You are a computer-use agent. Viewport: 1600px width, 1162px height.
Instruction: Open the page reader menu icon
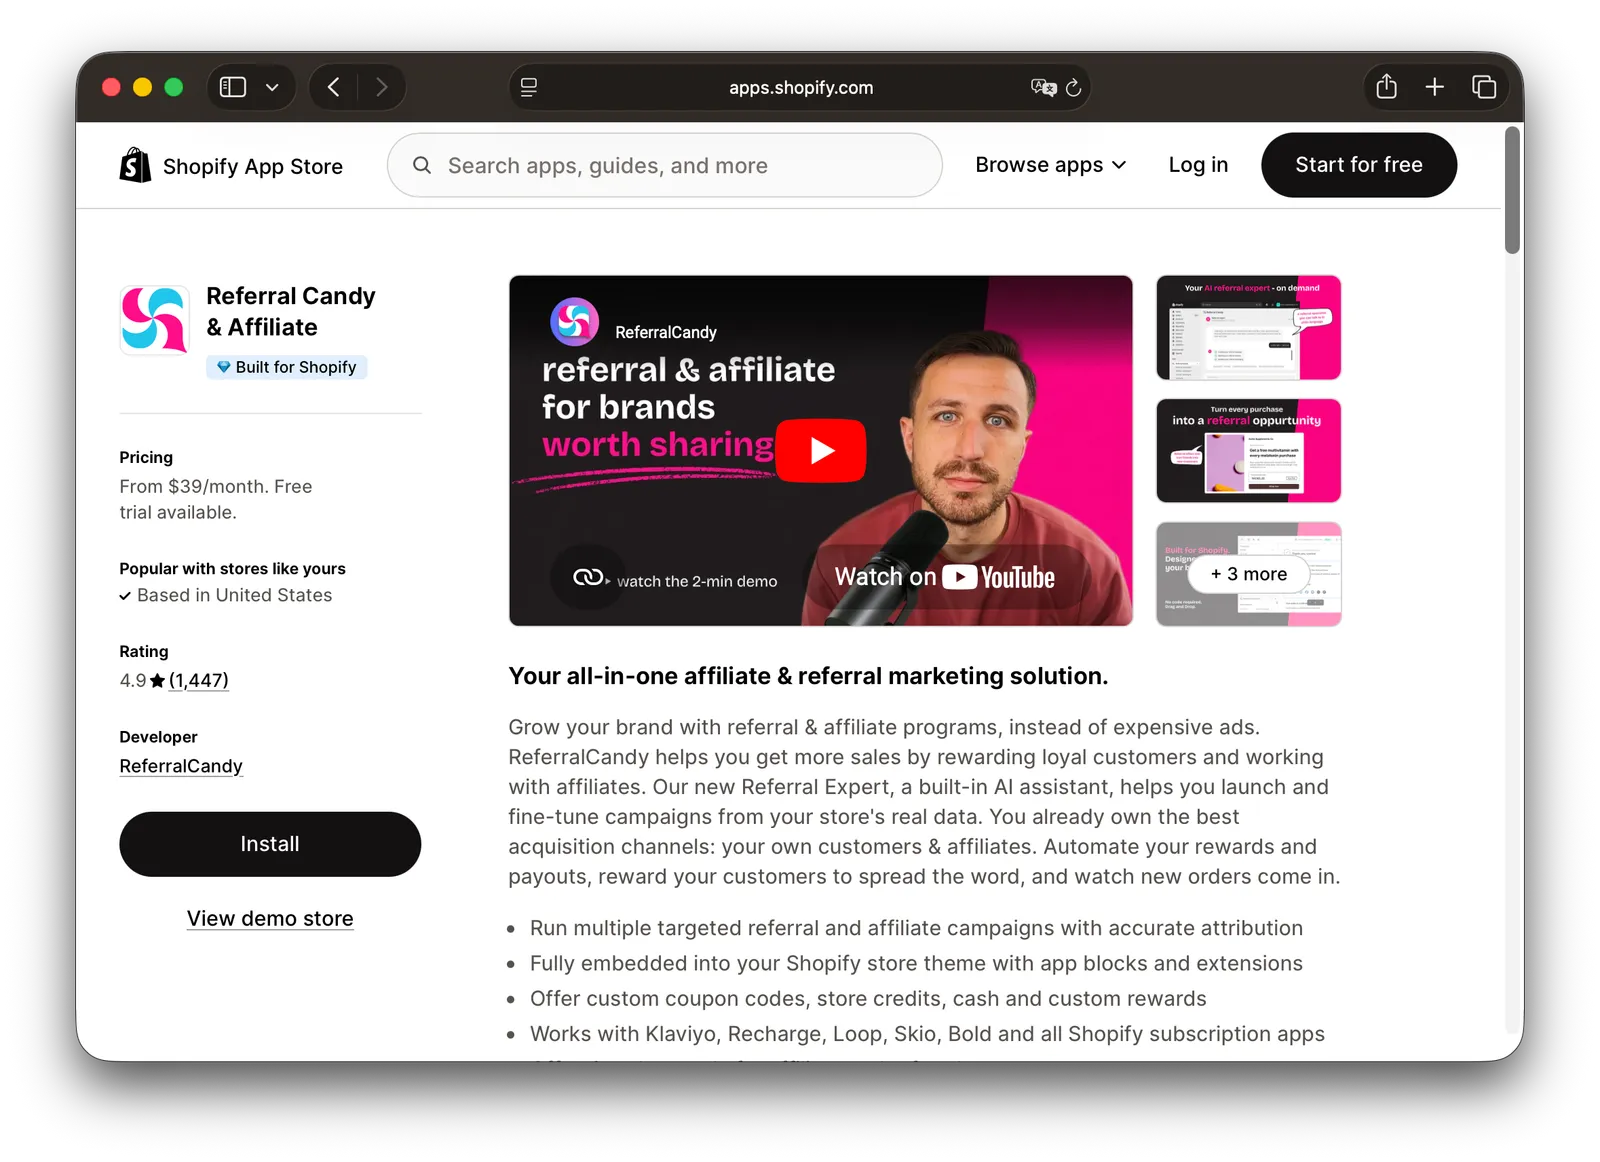coord(529,87)
